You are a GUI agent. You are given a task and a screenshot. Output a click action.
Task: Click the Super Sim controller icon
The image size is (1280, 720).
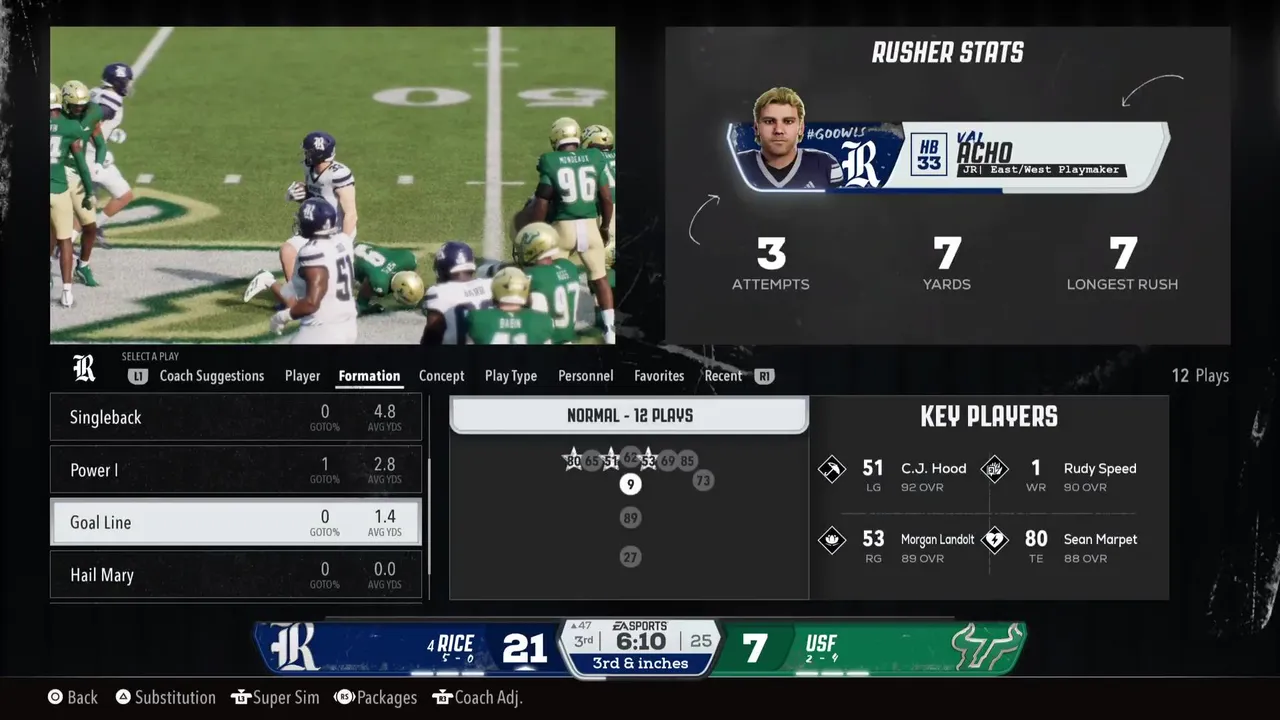240,697
